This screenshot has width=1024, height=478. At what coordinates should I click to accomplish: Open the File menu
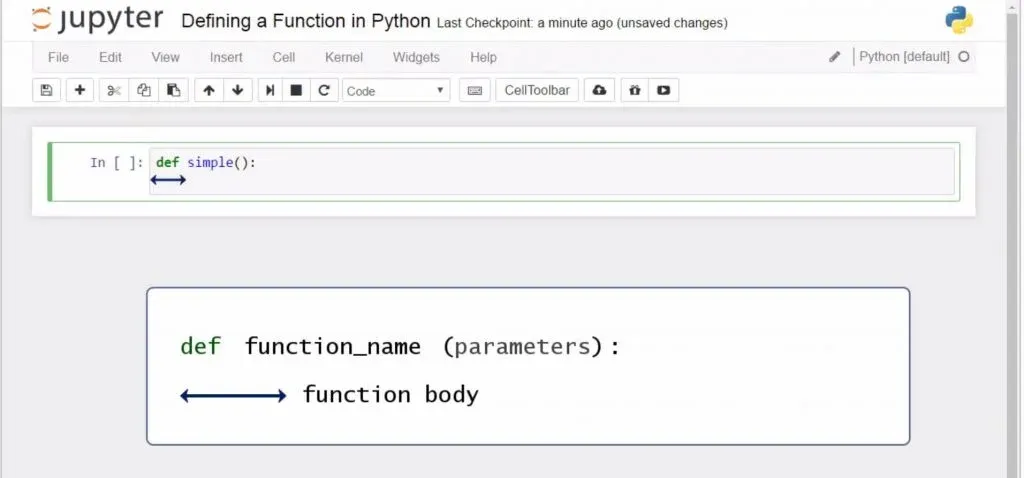point(58,58)
